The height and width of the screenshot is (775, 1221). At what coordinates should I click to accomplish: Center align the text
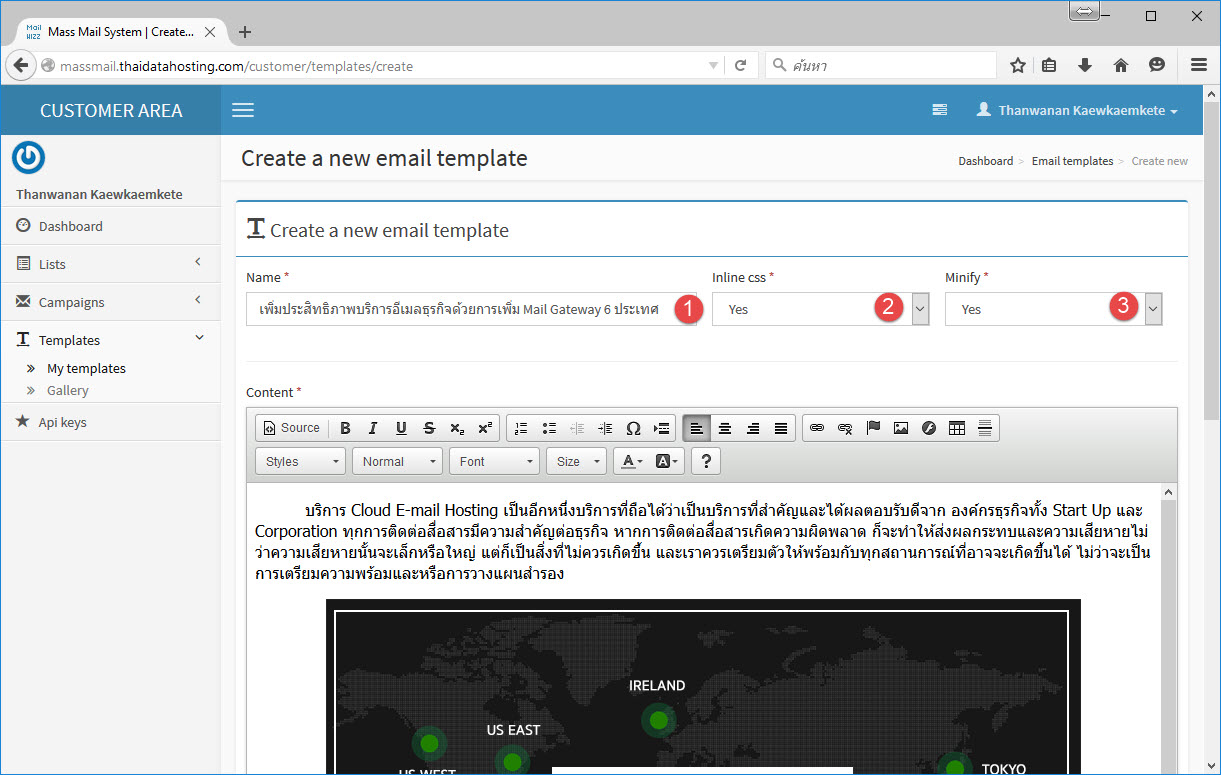coord(725,428)
